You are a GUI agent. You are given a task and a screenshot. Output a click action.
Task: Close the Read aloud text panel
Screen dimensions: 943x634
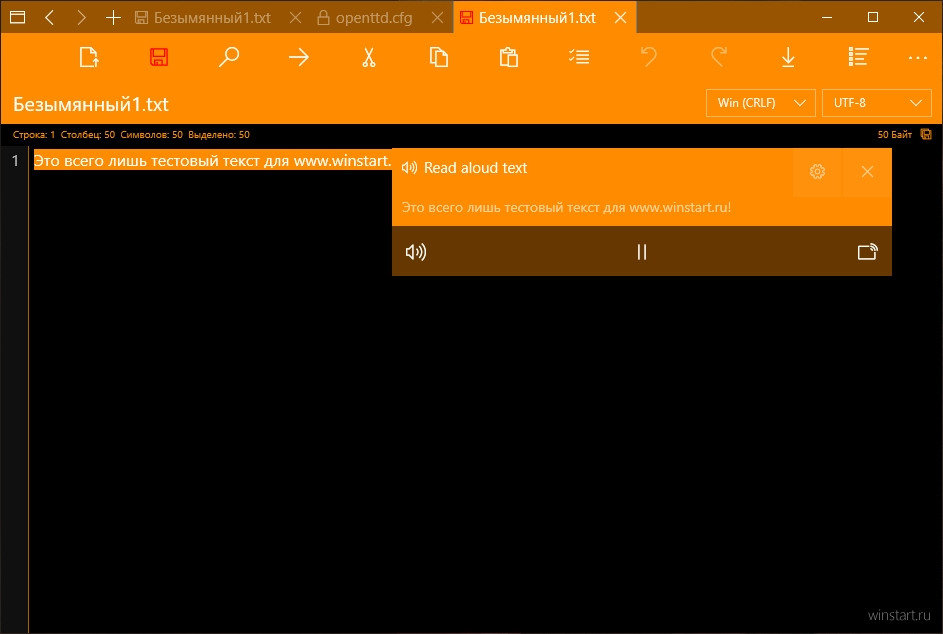click(x=867, y=172)
